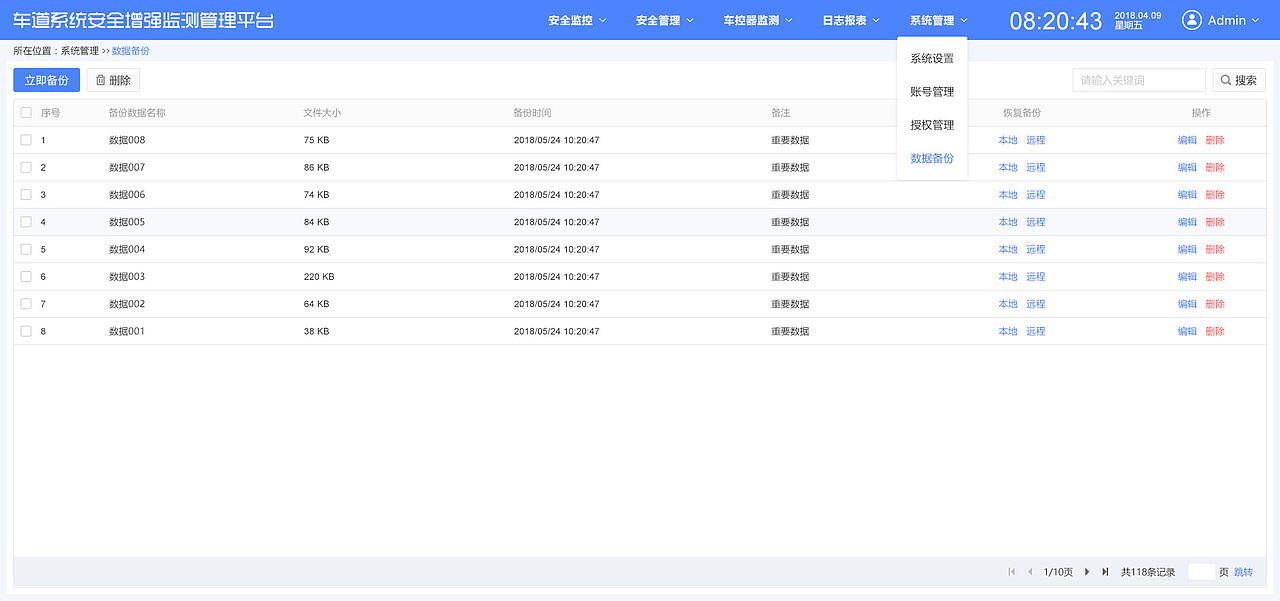Go to previous page arrow

coord(1030,572)
